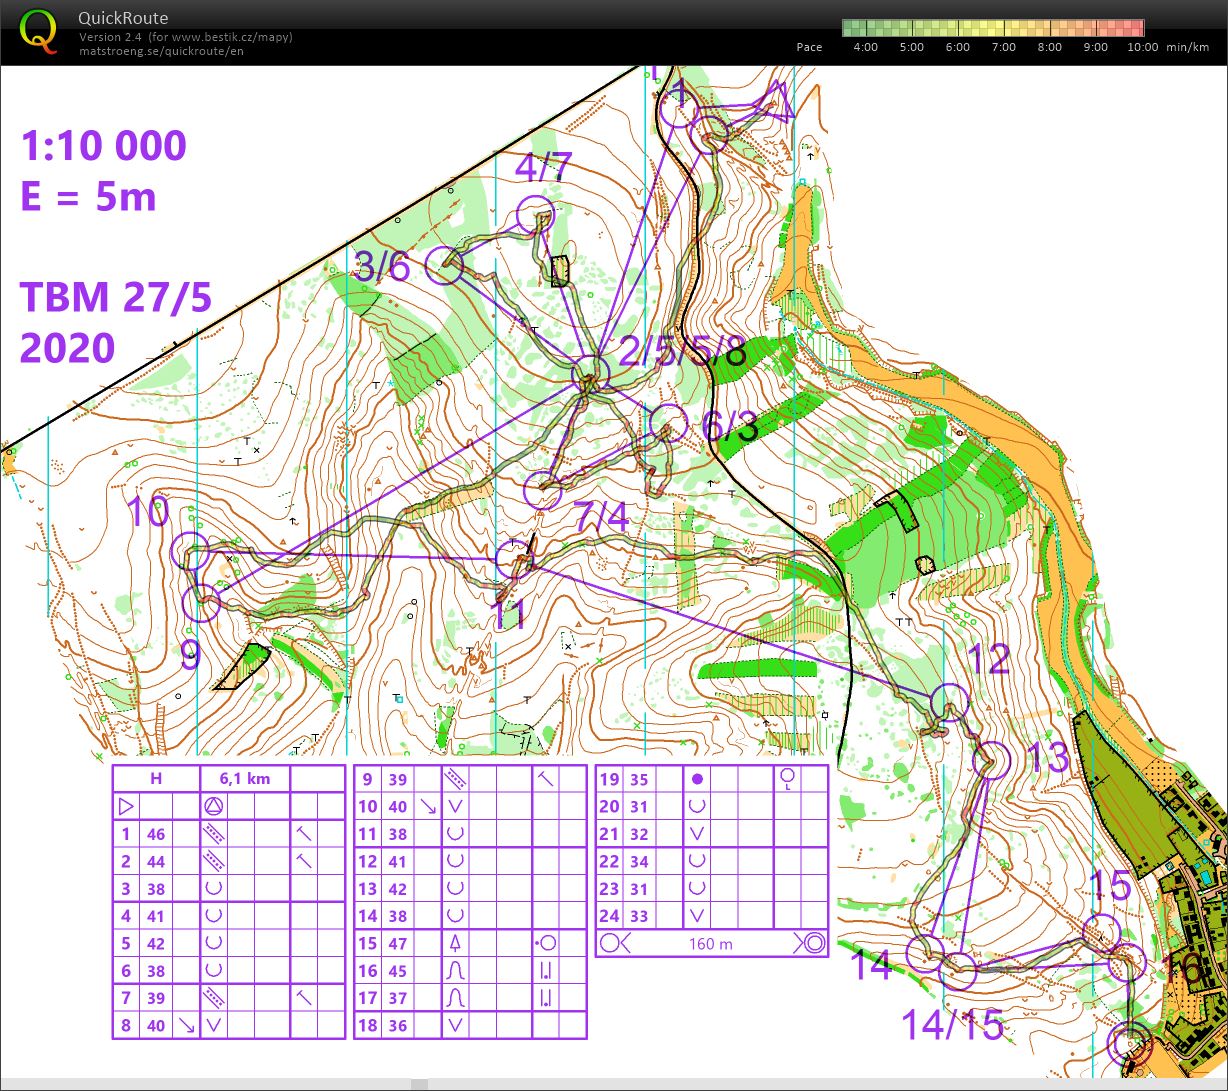Click control circle 10 on the map
The height and width of the screenshot is (1091, 1228).
coord(189,550)
